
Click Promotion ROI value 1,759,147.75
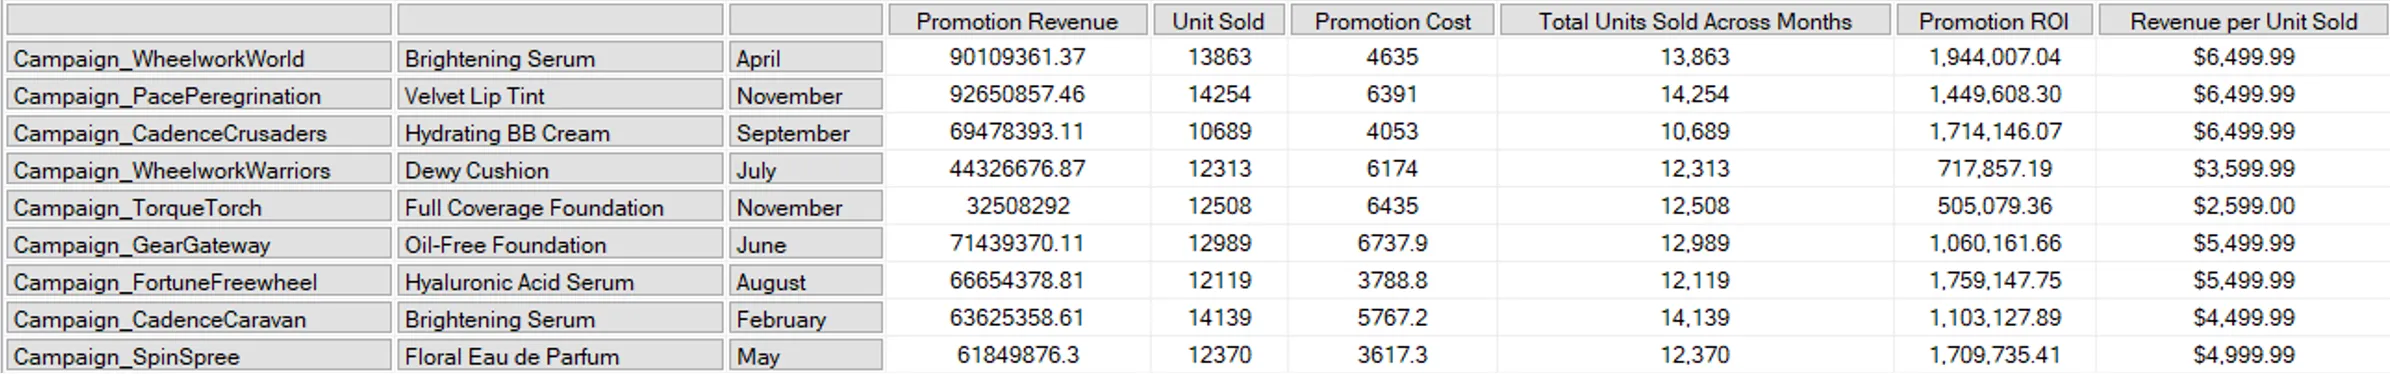(x=1995, y=280)
